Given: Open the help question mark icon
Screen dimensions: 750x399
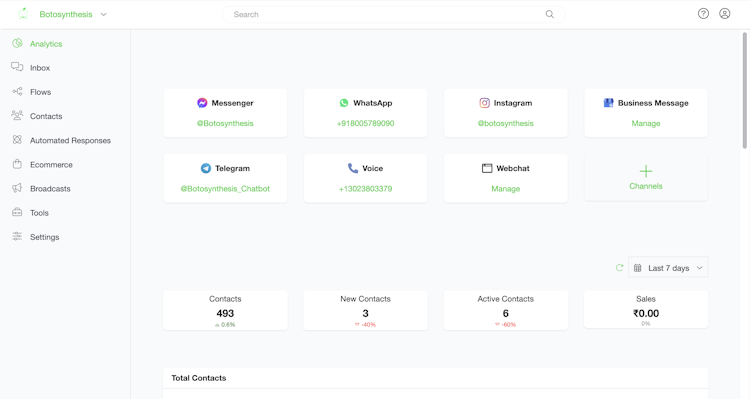Looking at the screenshot, I should [x=703, y=13].
